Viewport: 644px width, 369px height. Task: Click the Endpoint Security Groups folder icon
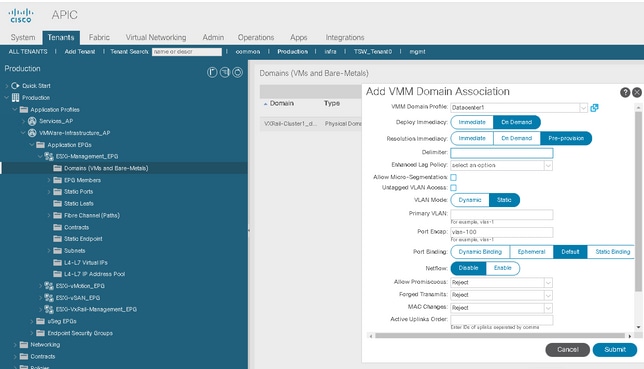click(40, 333)
